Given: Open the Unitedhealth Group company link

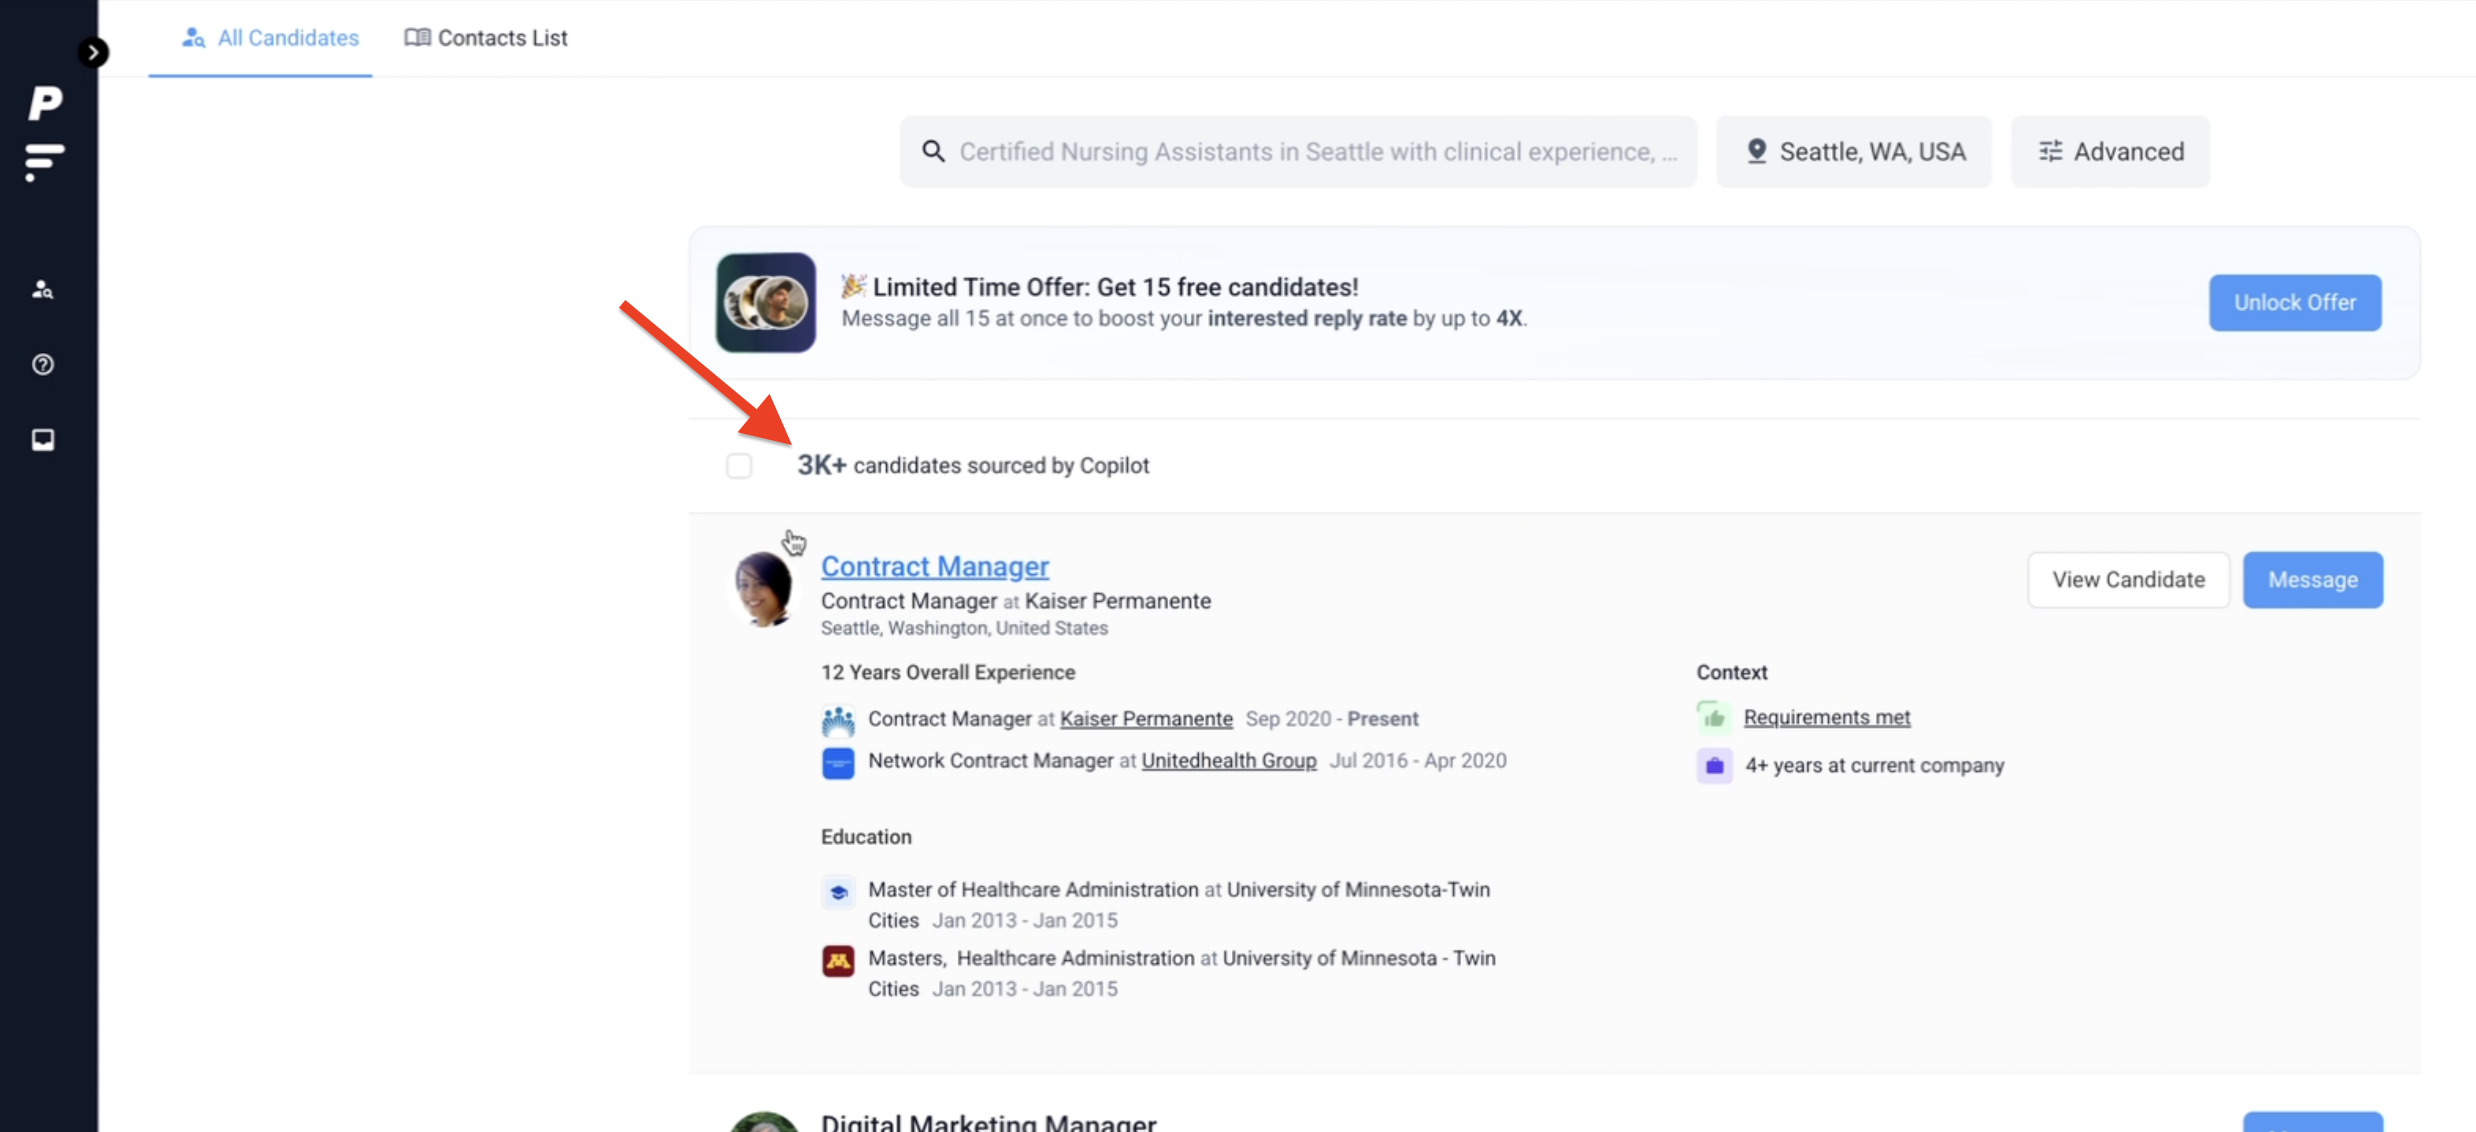Looking at the screenshot, I should point(1229,761).
